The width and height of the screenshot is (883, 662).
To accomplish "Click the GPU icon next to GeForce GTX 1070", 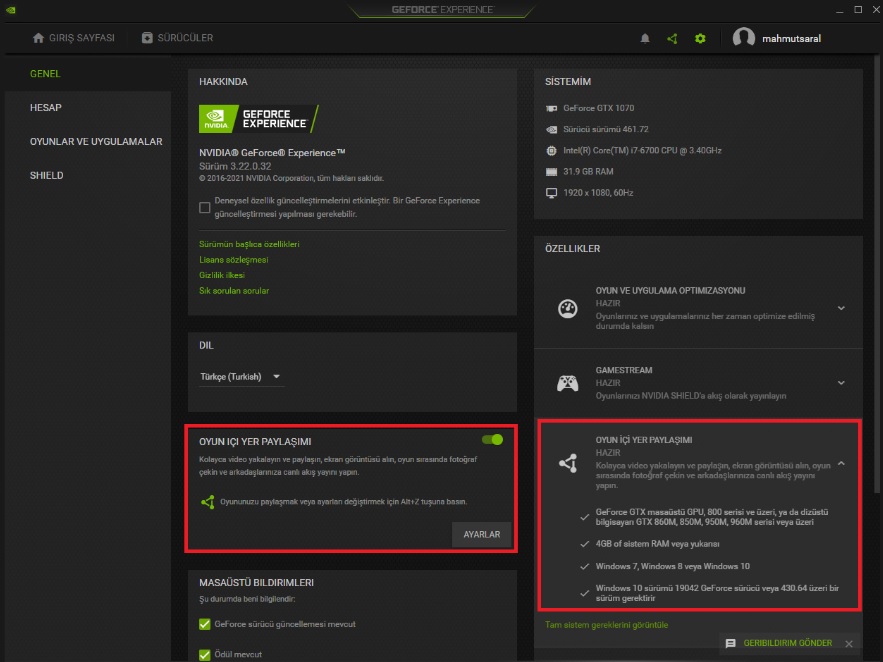I will click(x=551, y=108).
